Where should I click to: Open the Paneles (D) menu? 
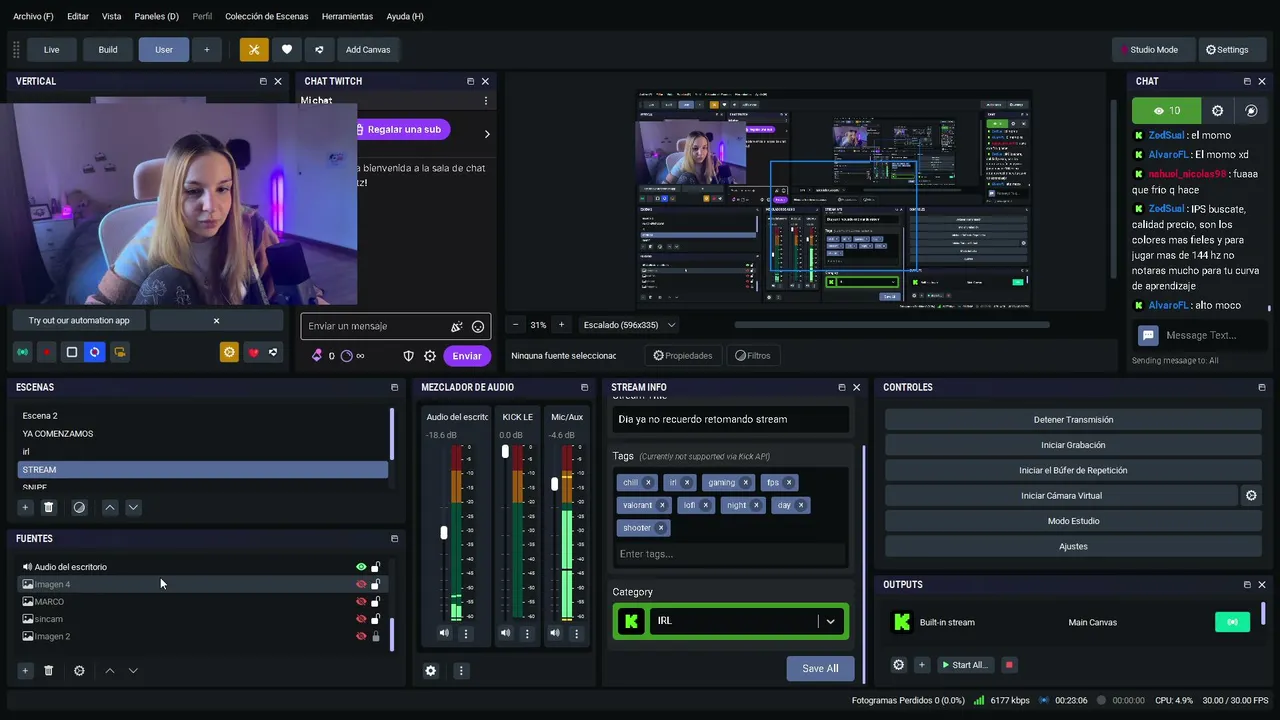(157, 16)
